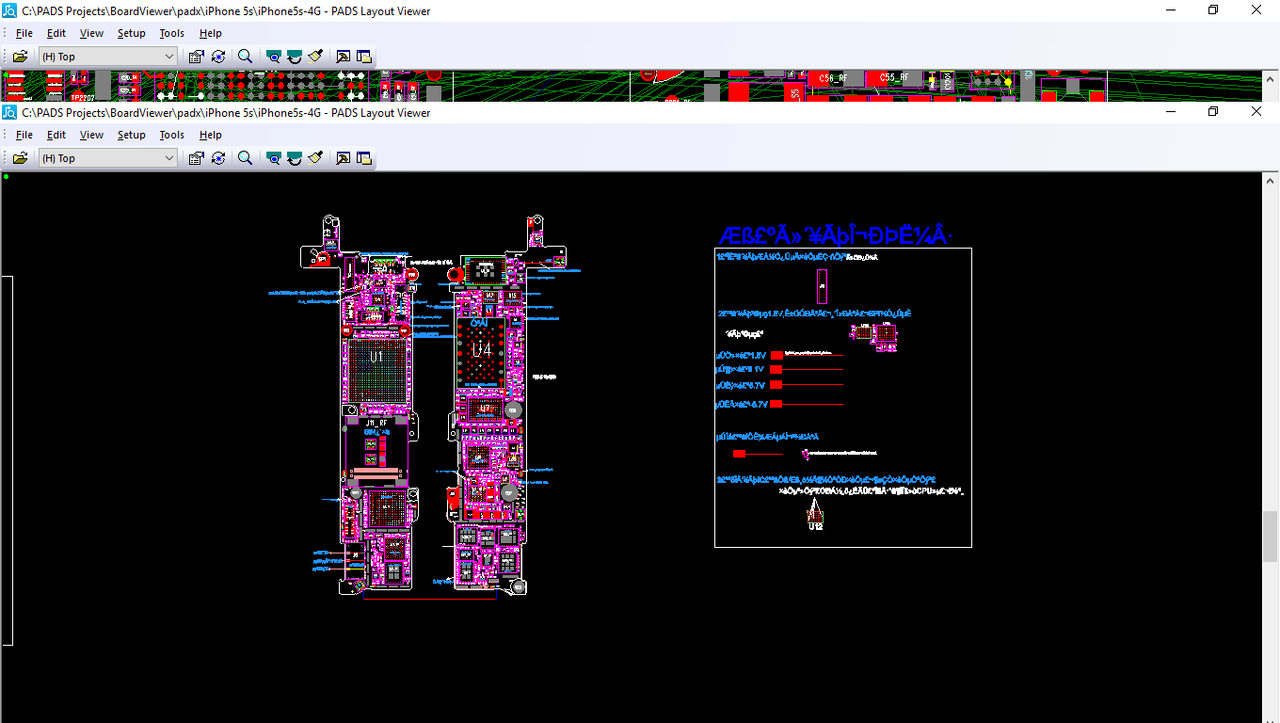Toggle Output Window icon in front window
The image size is (1280, 723).
(x=343, y=158)
